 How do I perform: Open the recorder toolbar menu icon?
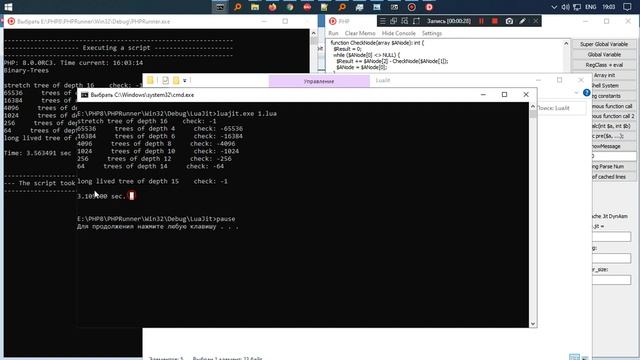(x=382, y=21)
